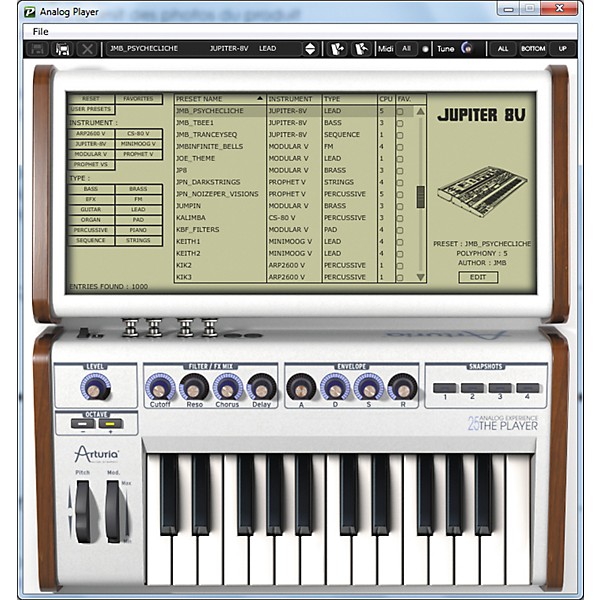Show USER PRESETS
The width and height of the screenshot is (600, 600).
(91, 109)
